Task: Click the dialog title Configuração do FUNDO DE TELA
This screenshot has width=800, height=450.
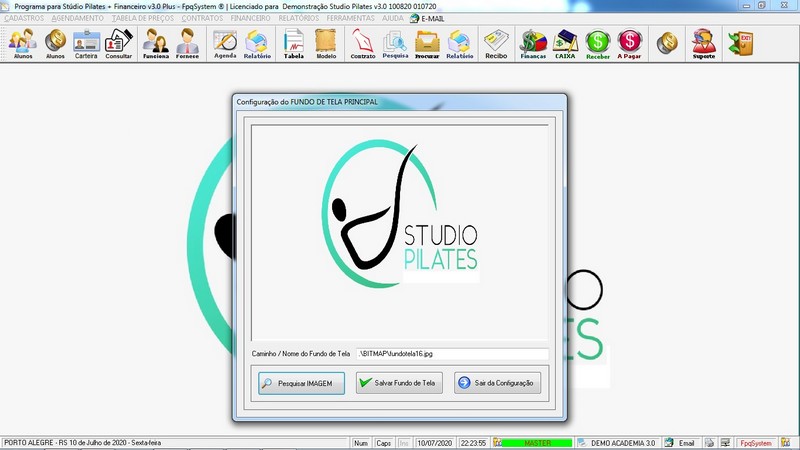Action: click(x=307, y=102)
